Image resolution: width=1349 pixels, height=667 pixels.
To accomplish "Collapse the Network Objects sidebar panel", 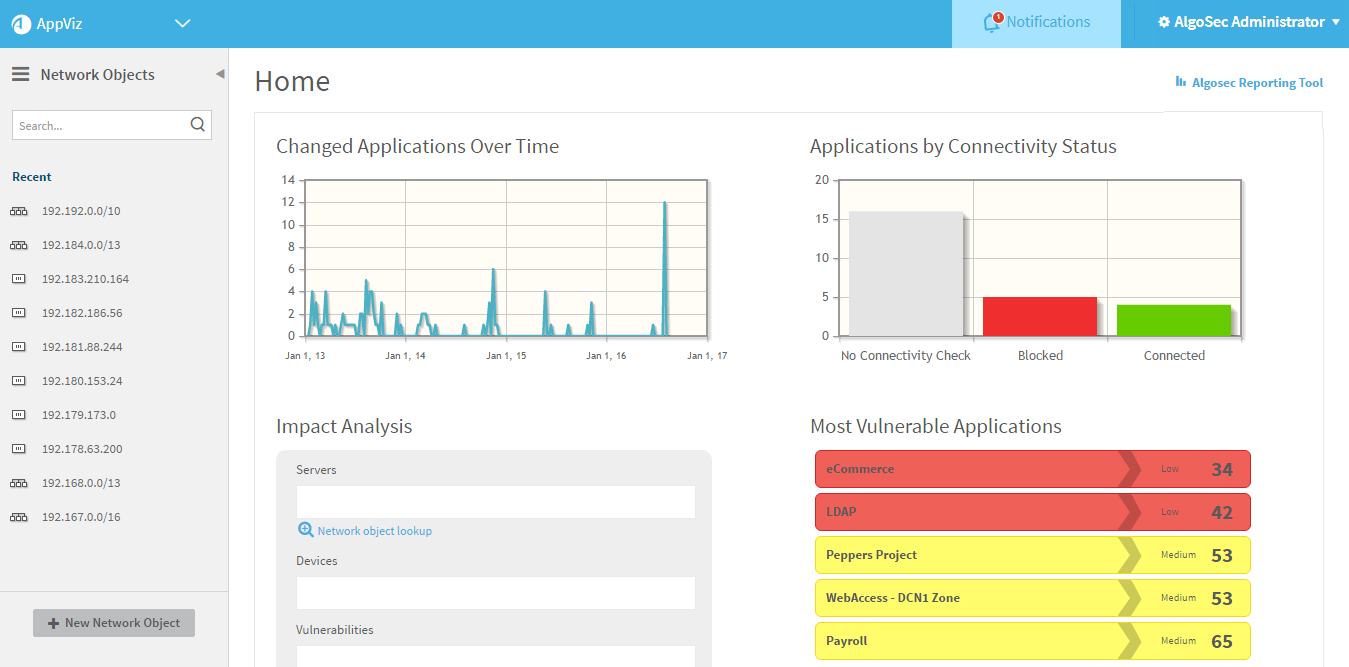I will (220, 74).
